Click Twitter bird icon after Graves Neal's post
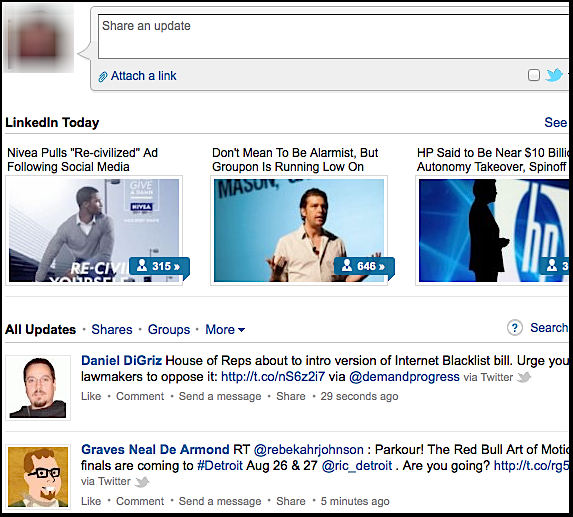The width and height of the screenshot is (573, 517). tap(142, 482)
